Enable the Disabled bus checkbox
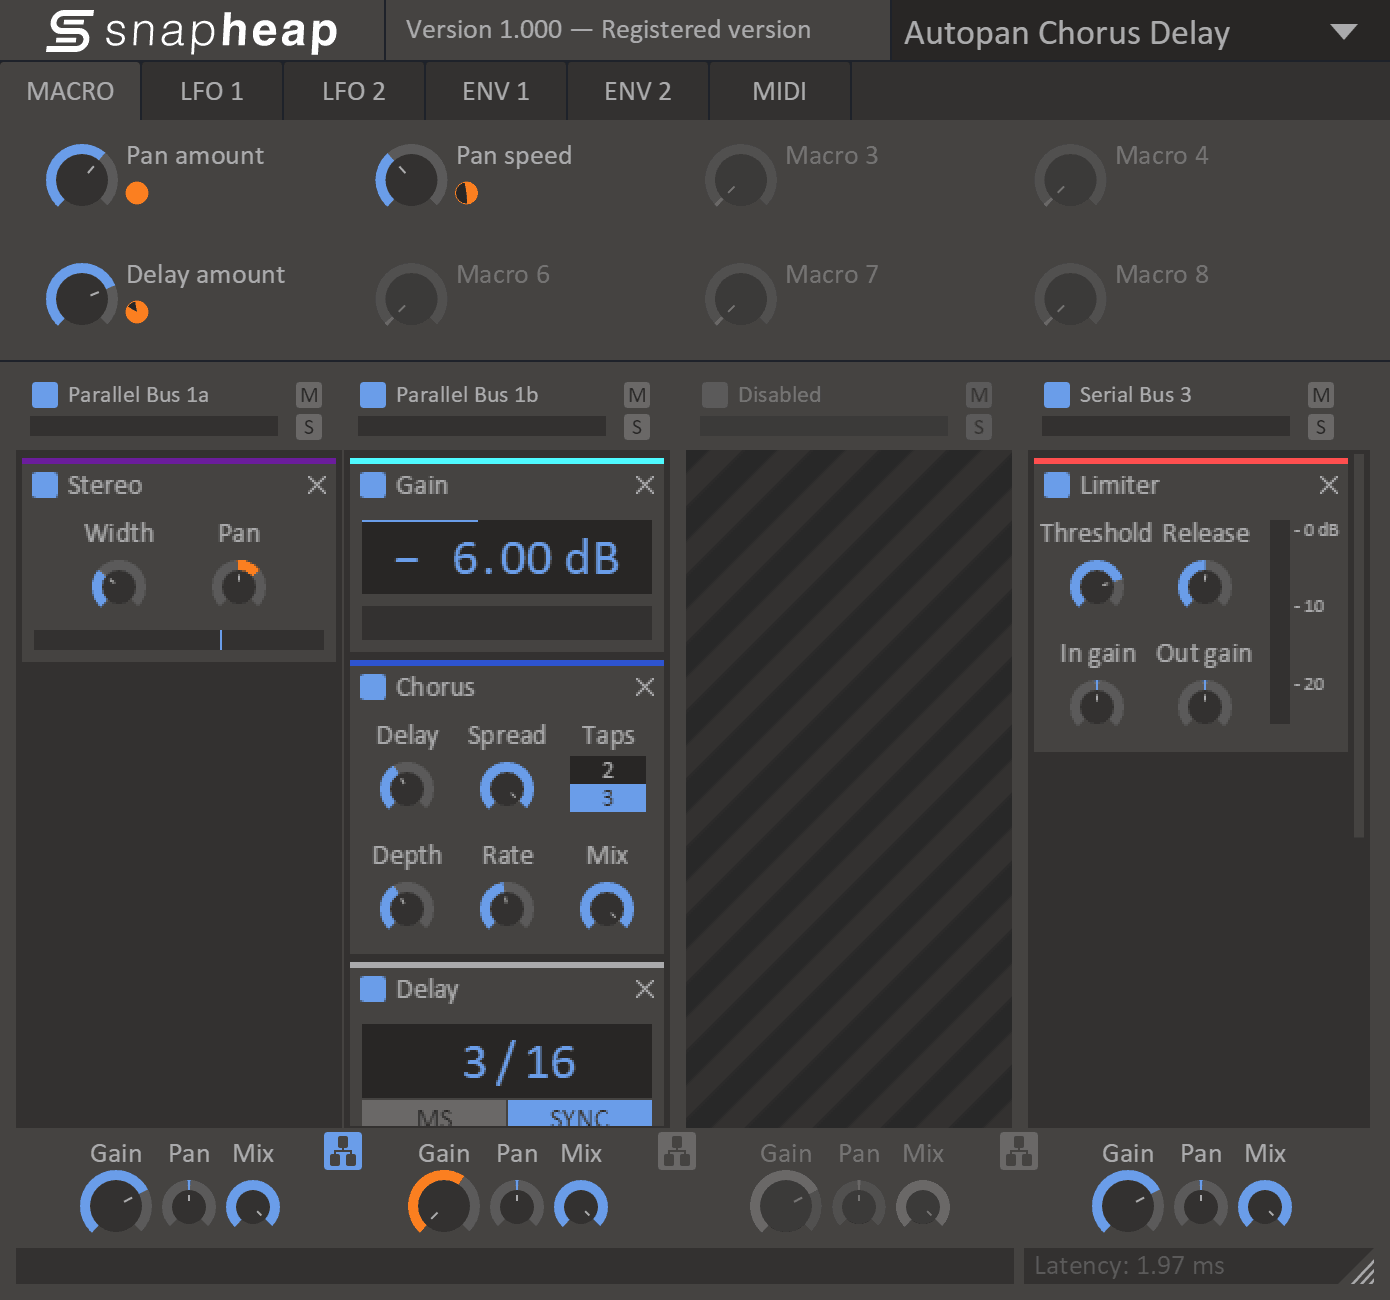The height and width of the screenshot is (1300, 1390). [715, 395]
